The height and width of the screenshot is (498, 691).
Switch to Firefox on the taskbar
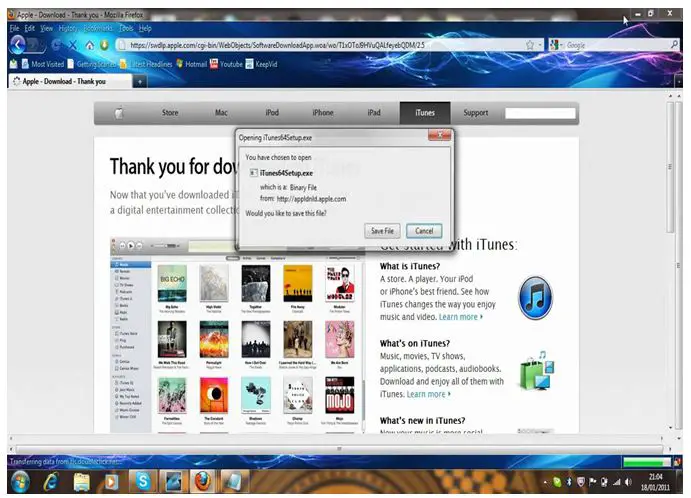[x=203, y=481]
